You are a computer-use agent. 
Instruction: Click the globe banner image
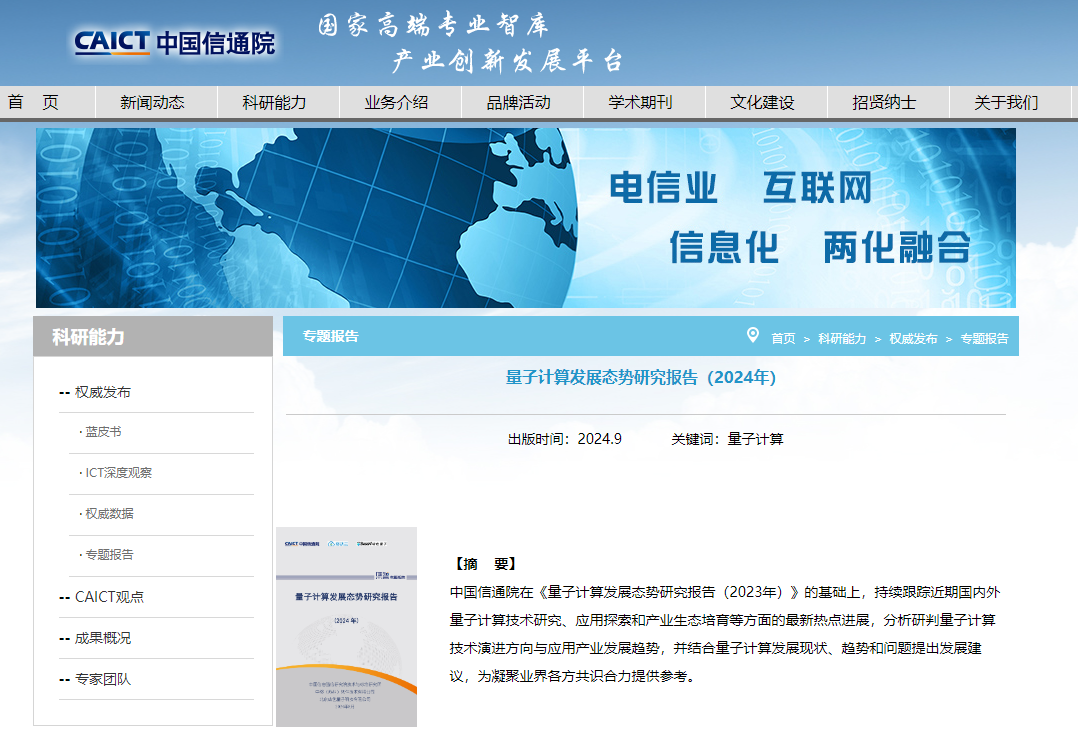[526, 218]
